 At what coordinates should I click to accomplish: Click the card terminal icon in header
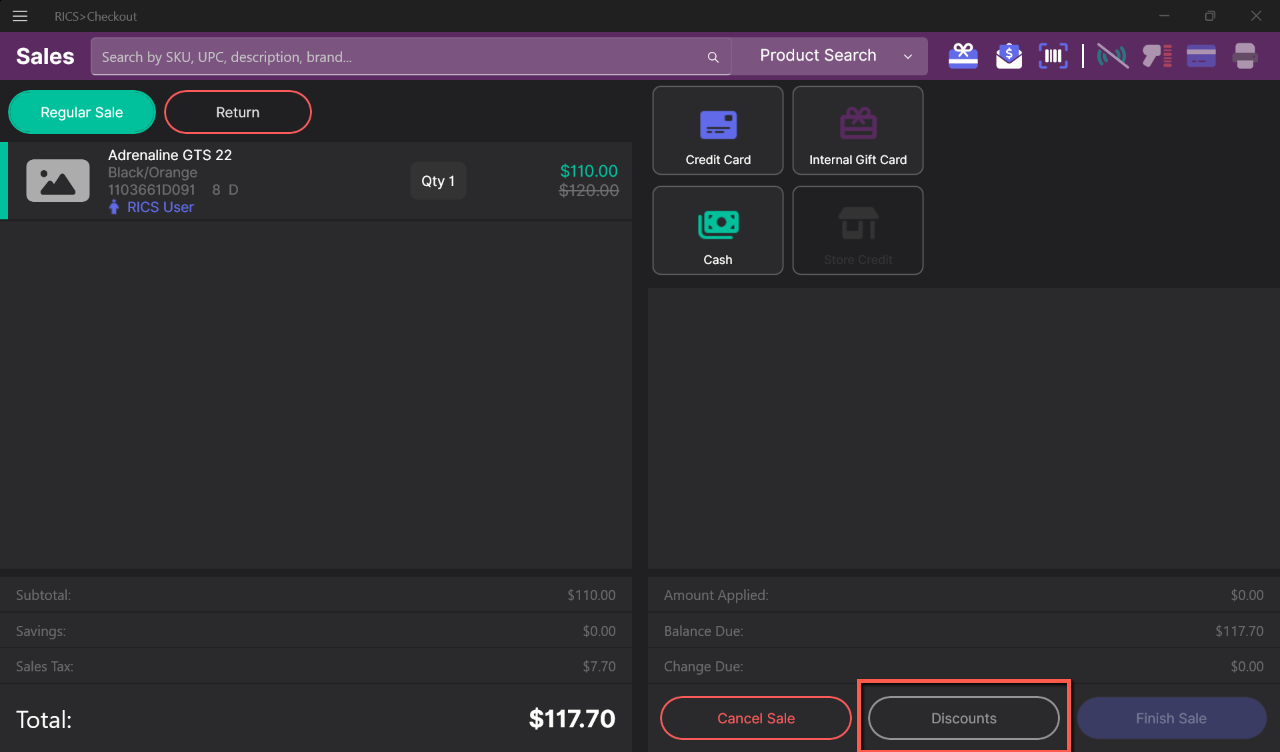pyautogui.click(x=1201, y=56)
